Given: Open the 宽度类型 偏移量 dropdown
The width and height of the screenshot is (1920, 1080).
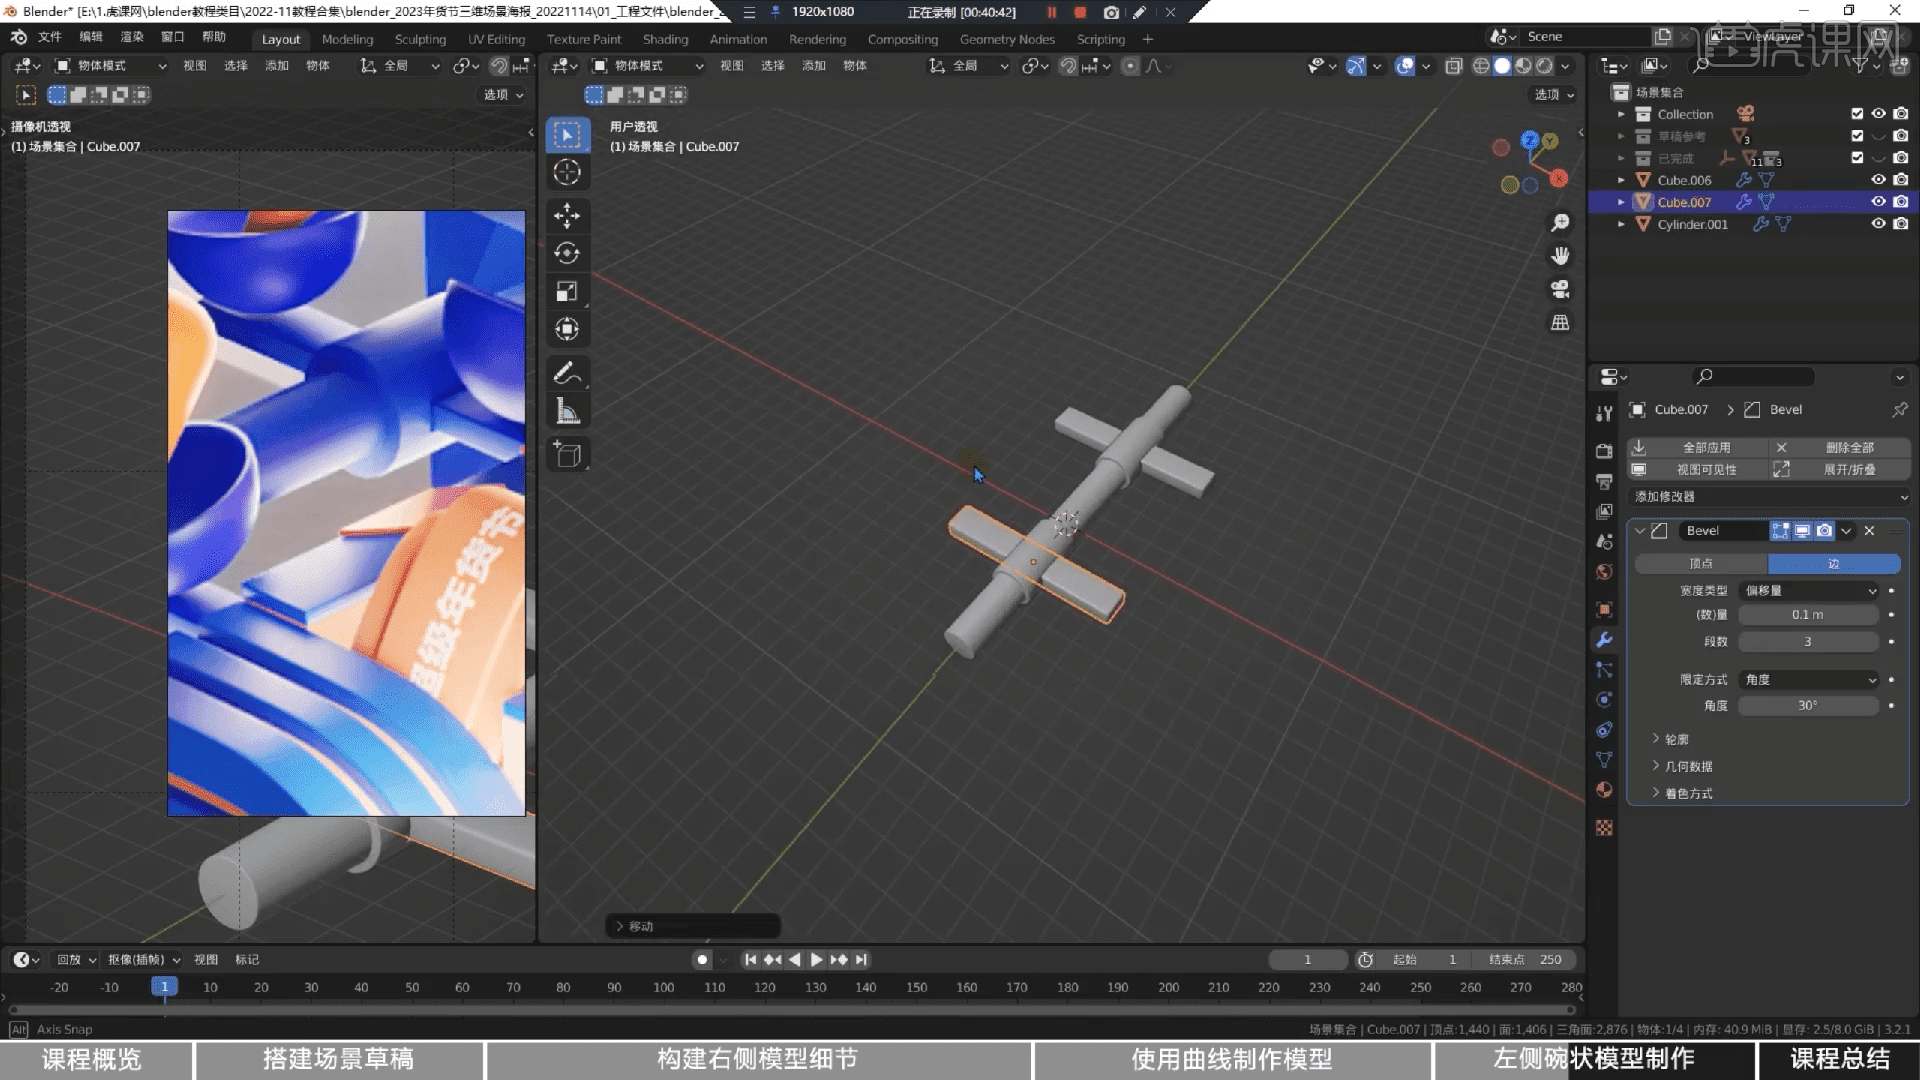Looking at the screenshot, I should pyautogui.click(x=1809, y=591).
